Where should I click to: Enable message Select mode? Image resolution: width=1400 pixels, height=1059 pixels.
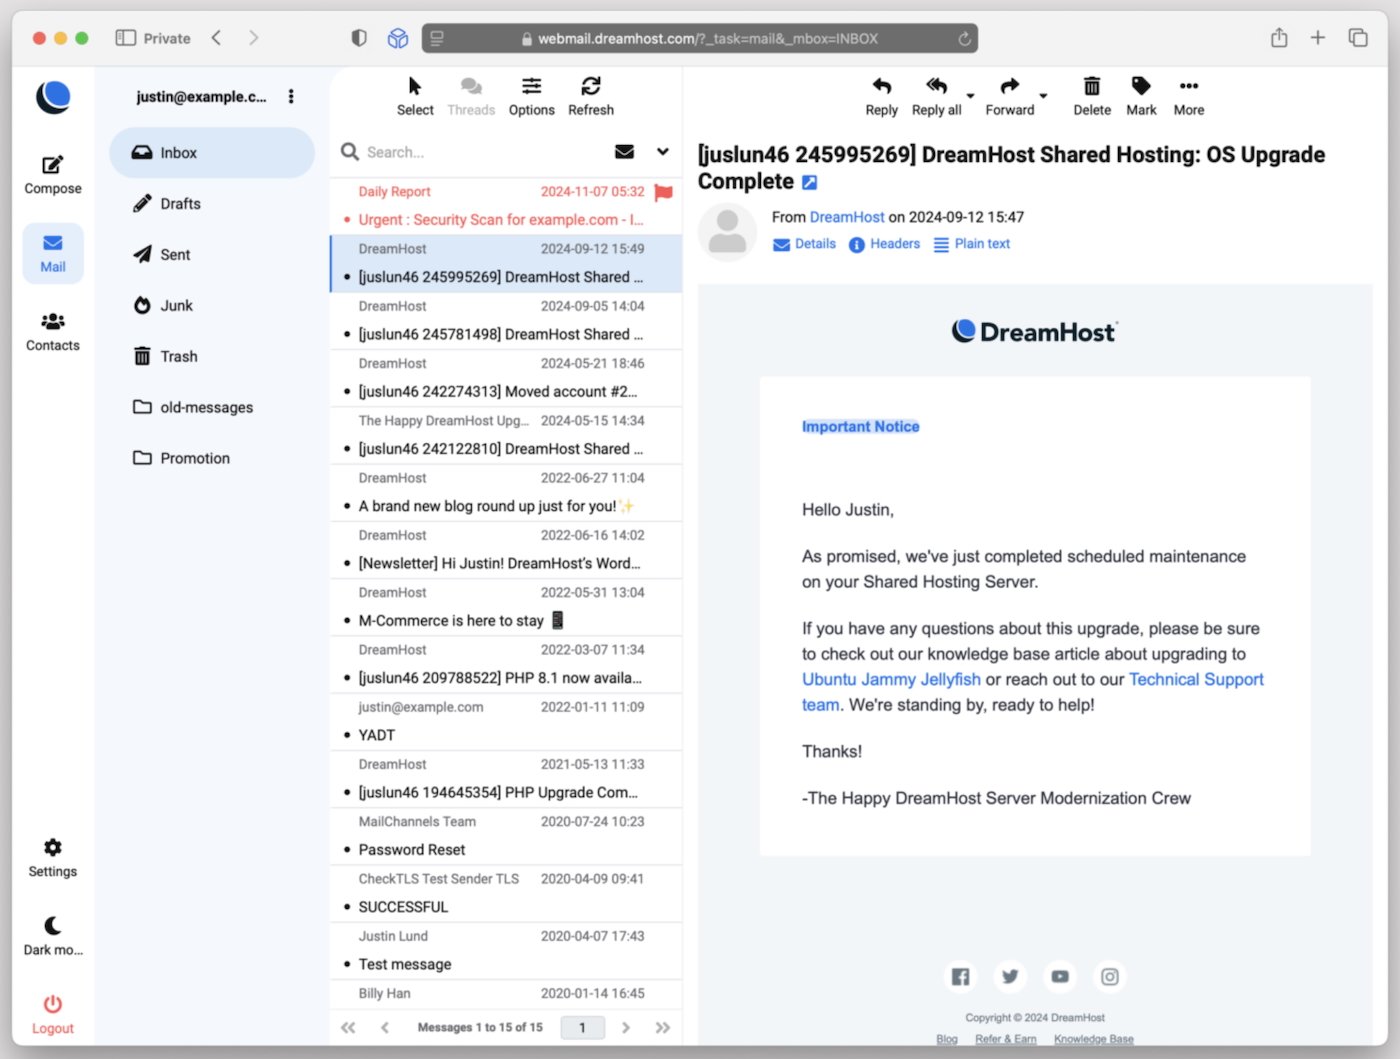pos(415,95)
